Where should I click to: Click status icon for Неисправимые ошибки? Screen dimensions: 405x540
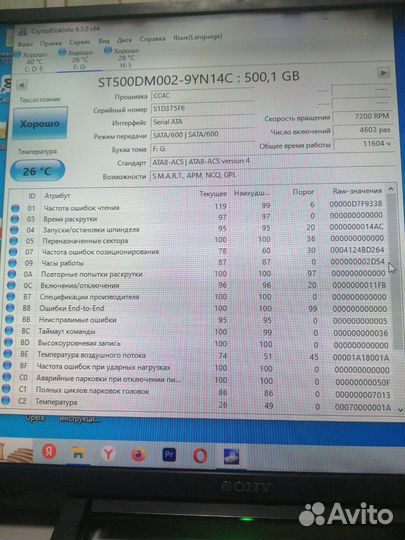click(9, 319)
